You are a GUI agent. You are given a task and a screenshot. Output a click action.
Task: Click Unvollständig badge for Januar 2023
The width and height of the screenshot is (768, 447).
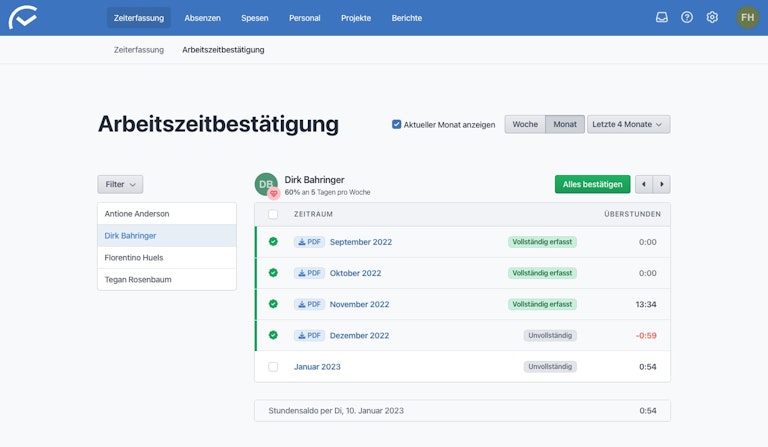(550, 367)
